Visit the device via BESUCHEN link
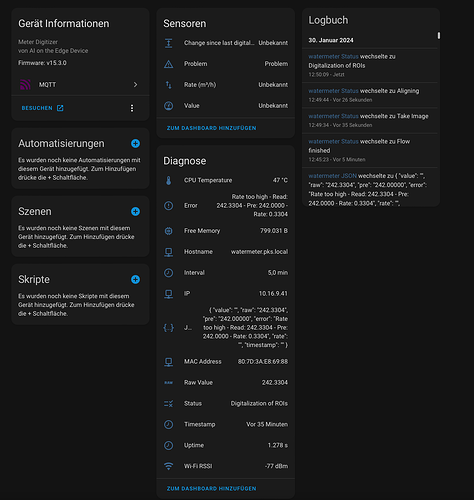Viewport: 474px width, 500px height. click(x=42, y=108)
